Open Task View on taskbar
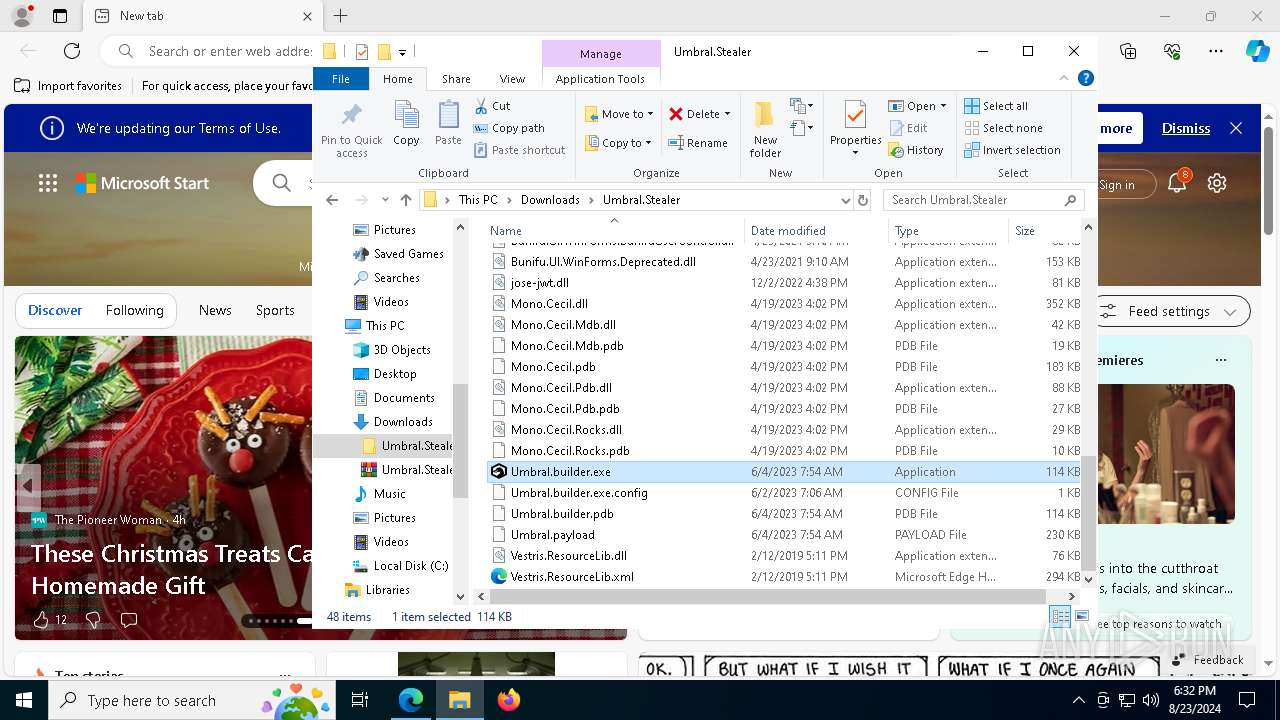This screenshot has height=720, width=1280. pyautogui.click(x=360, y=700)
